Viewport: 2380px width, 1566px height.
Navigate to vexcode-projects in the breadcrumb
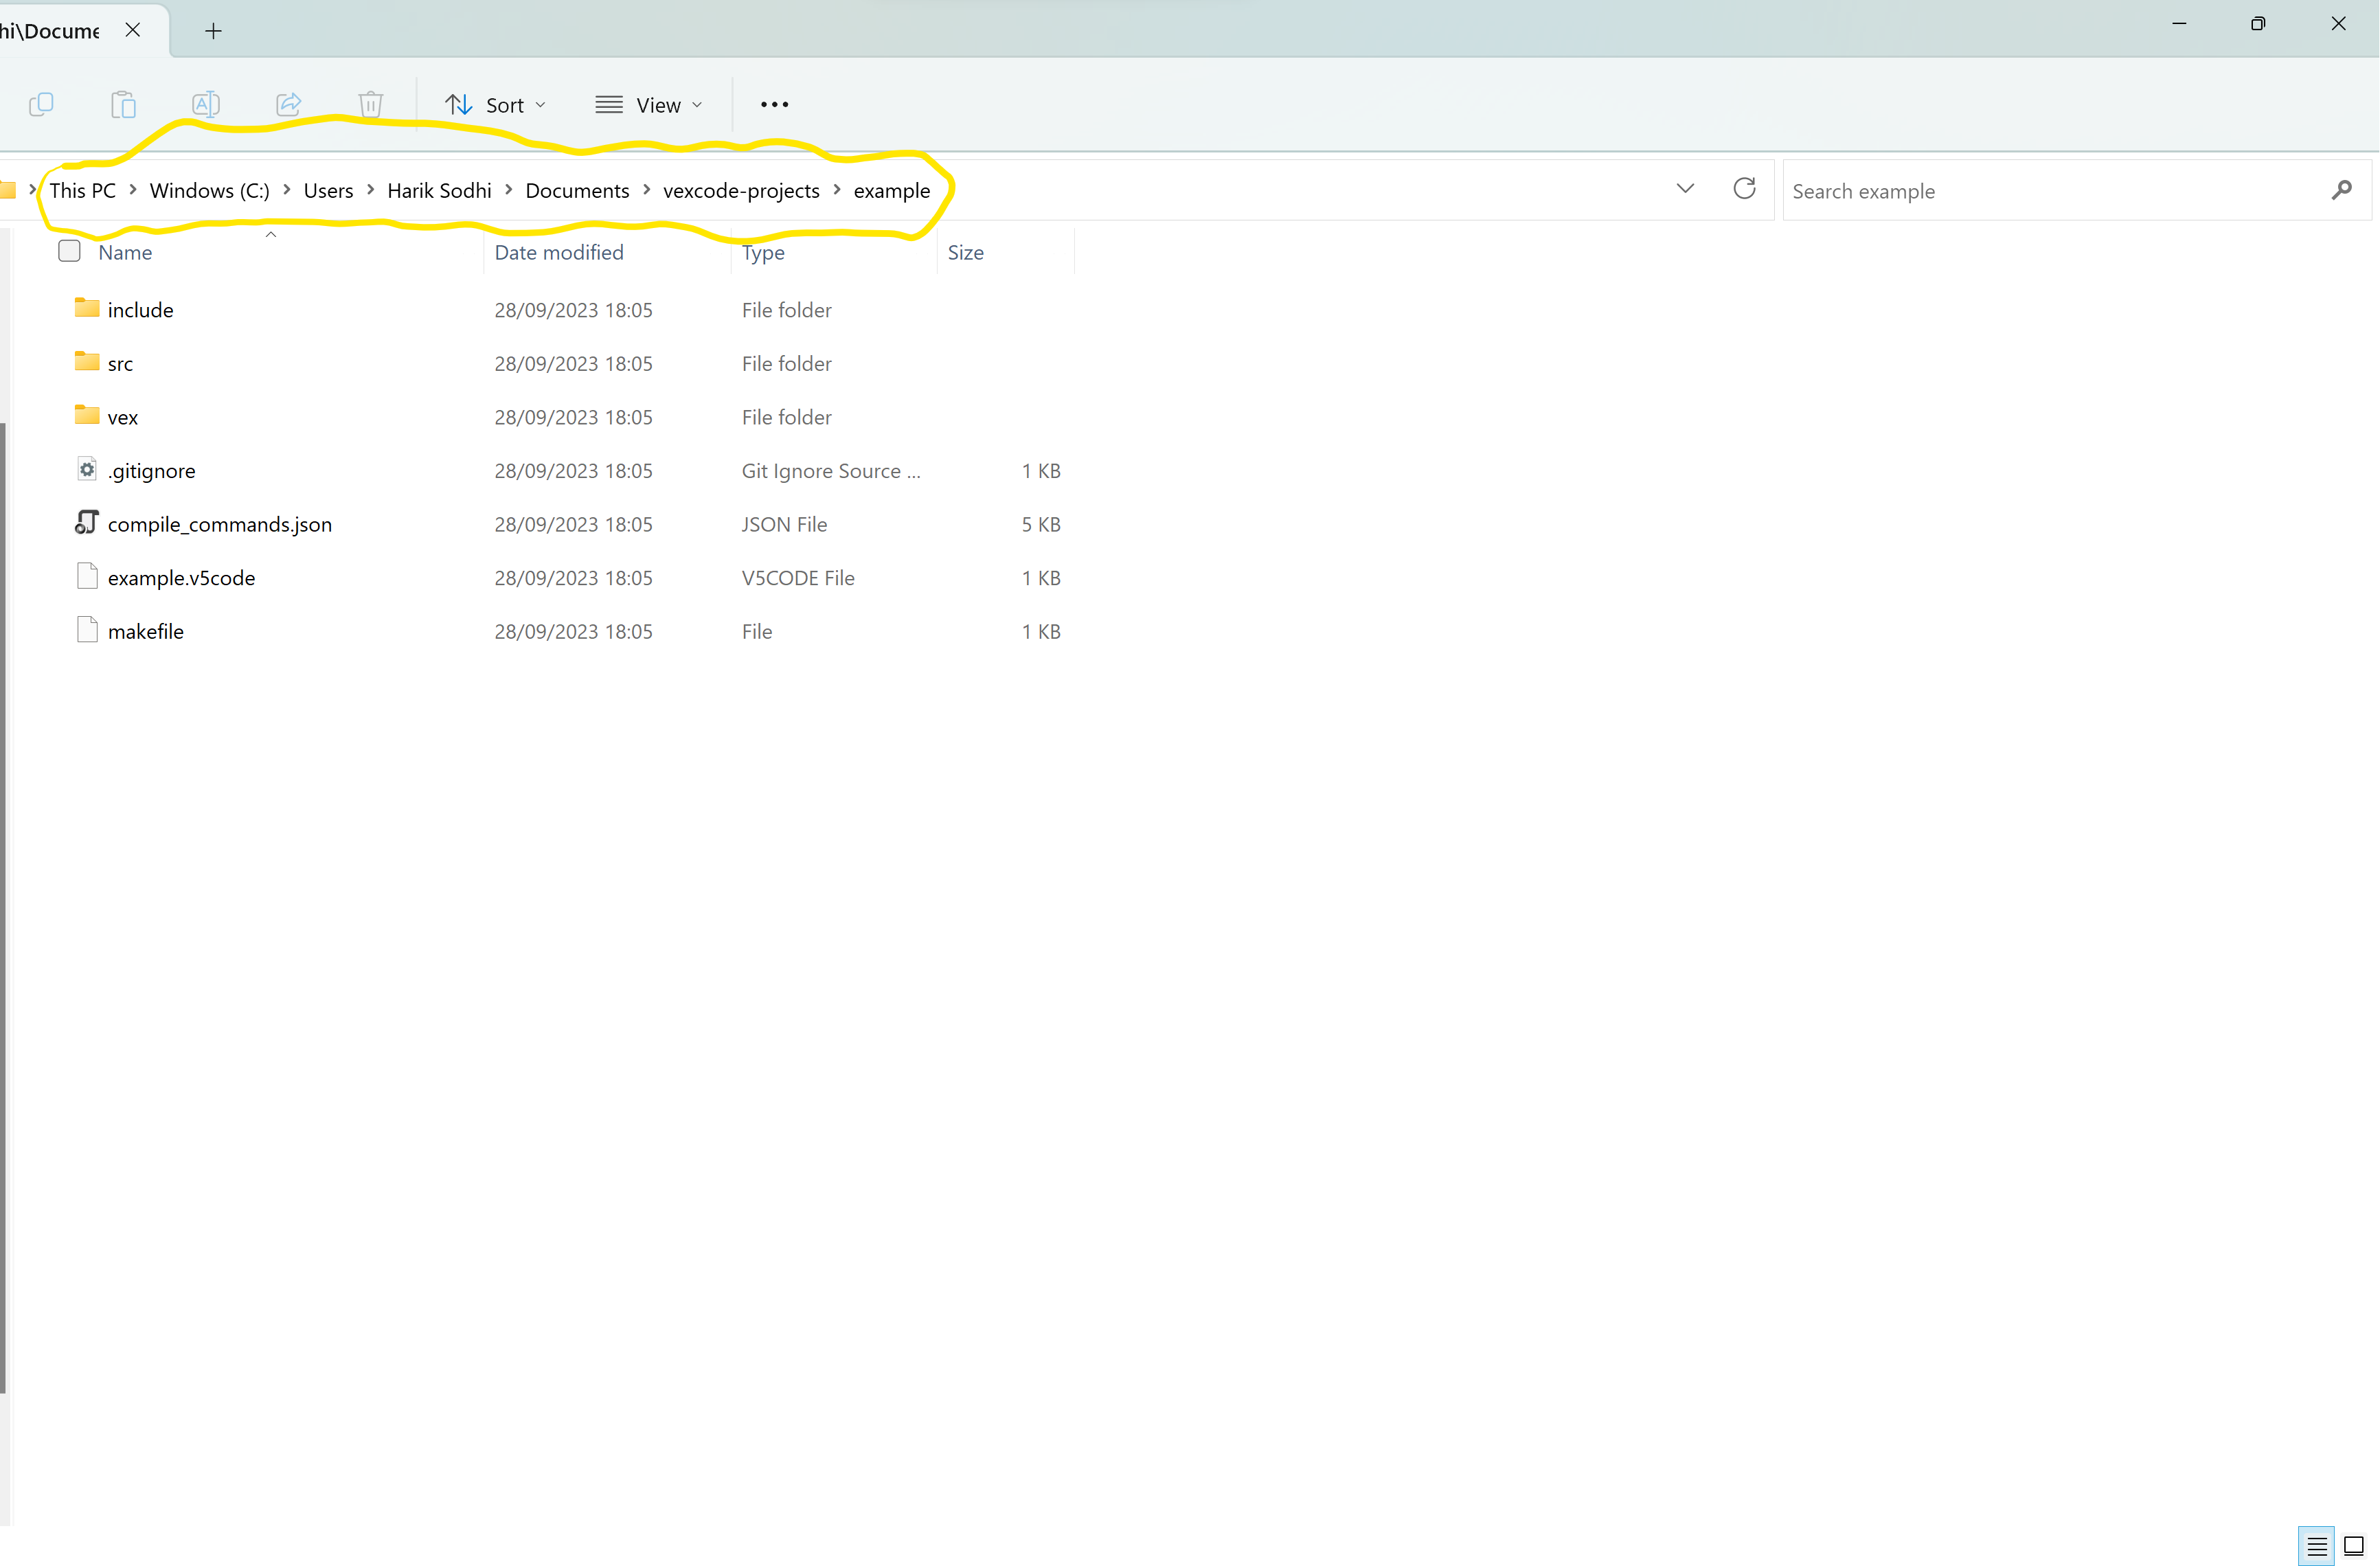pos(742,190)
